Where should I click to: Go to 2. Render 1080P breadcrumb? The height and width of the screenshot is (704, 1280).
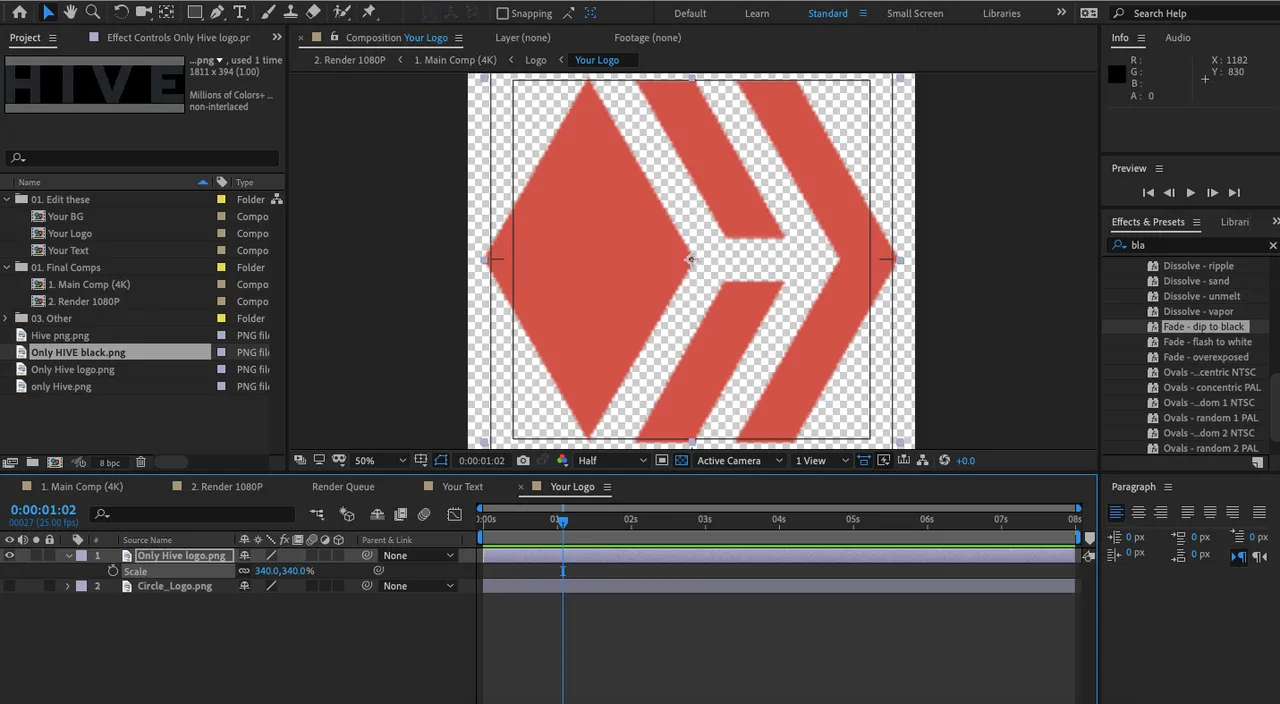click(x=349, y=60)
